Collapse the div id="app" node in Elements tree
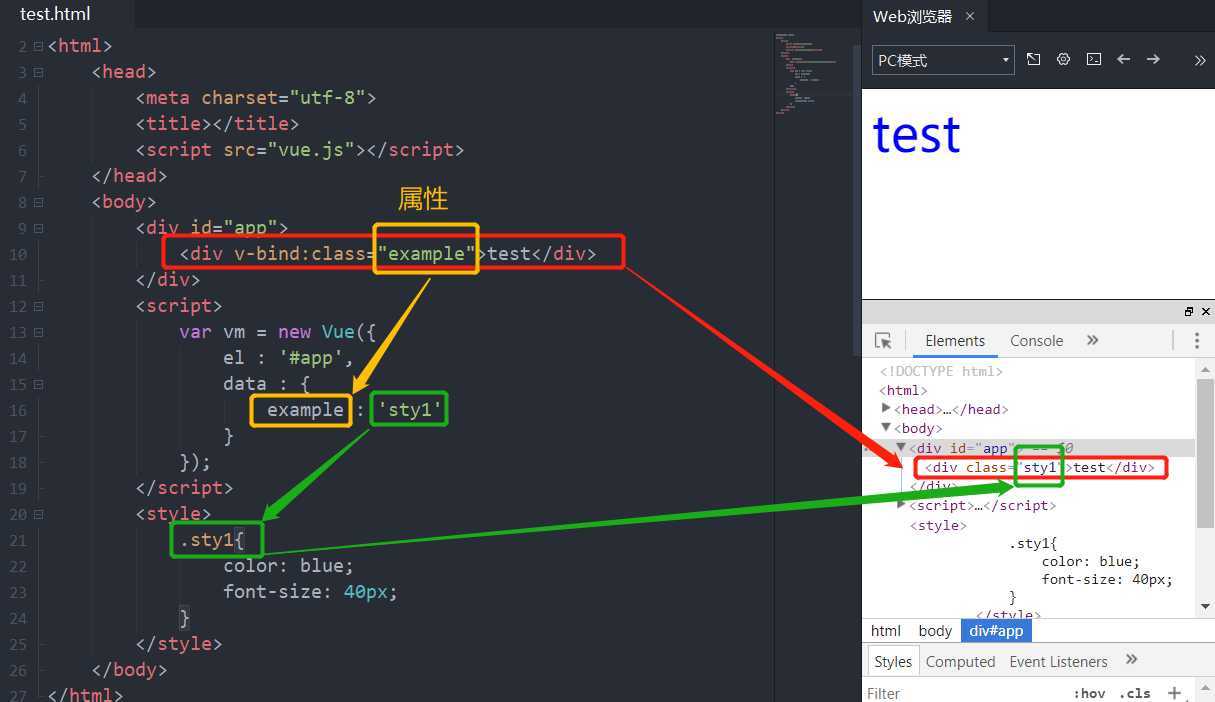 (901, 448)
